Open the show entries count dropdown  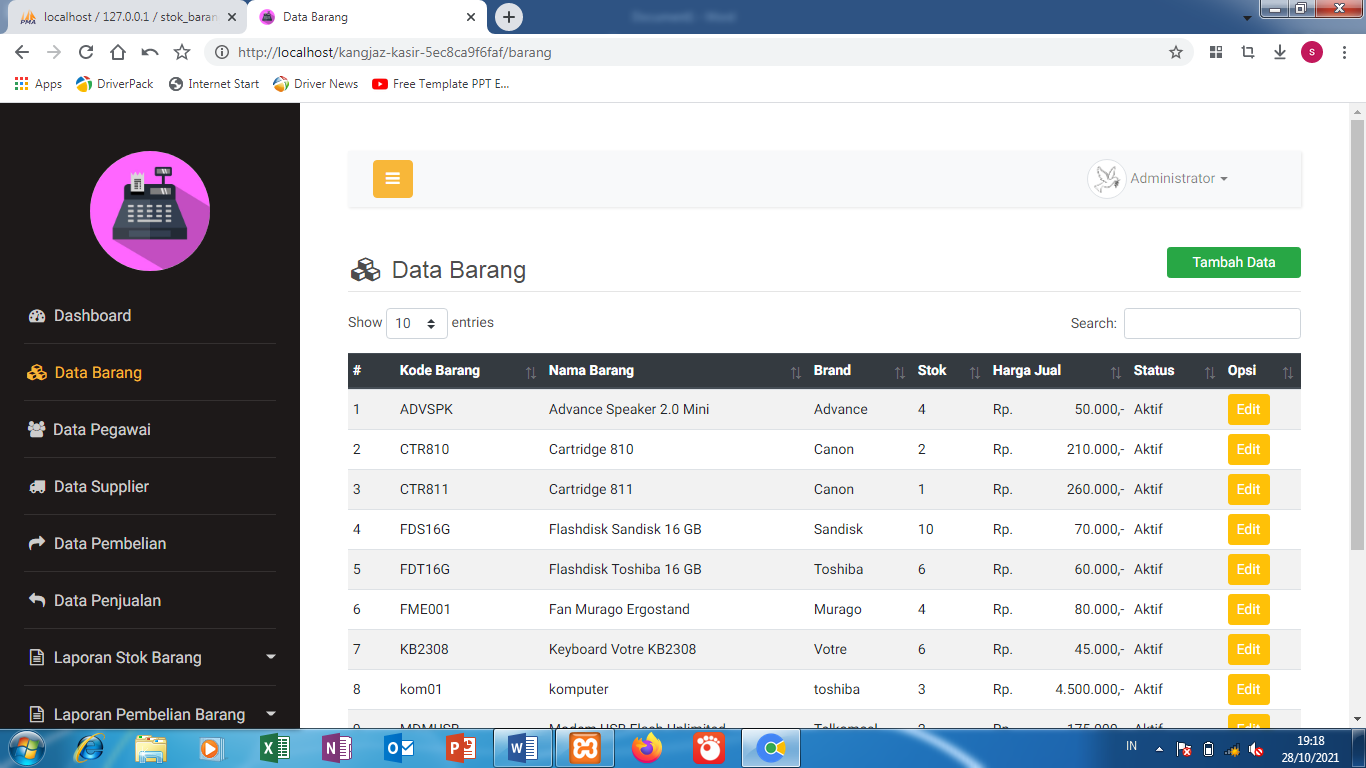417,324
